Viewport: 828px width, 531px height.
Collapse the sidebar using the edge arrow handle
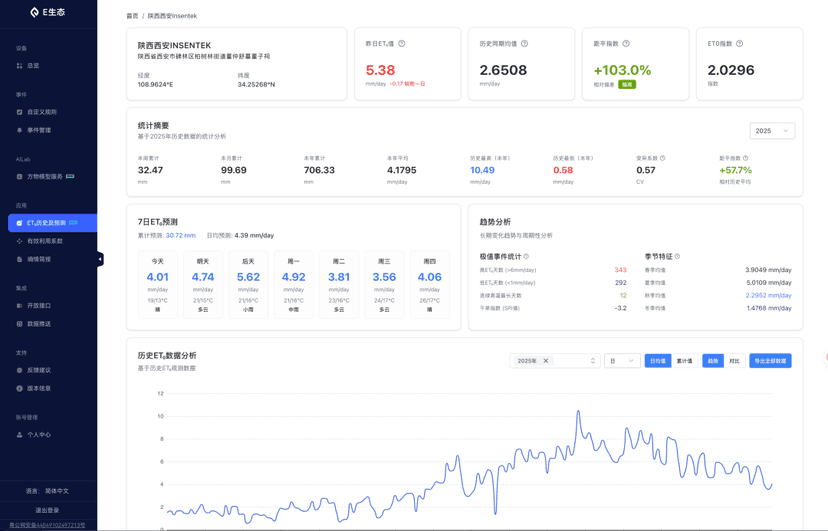[x=100, y=259]
